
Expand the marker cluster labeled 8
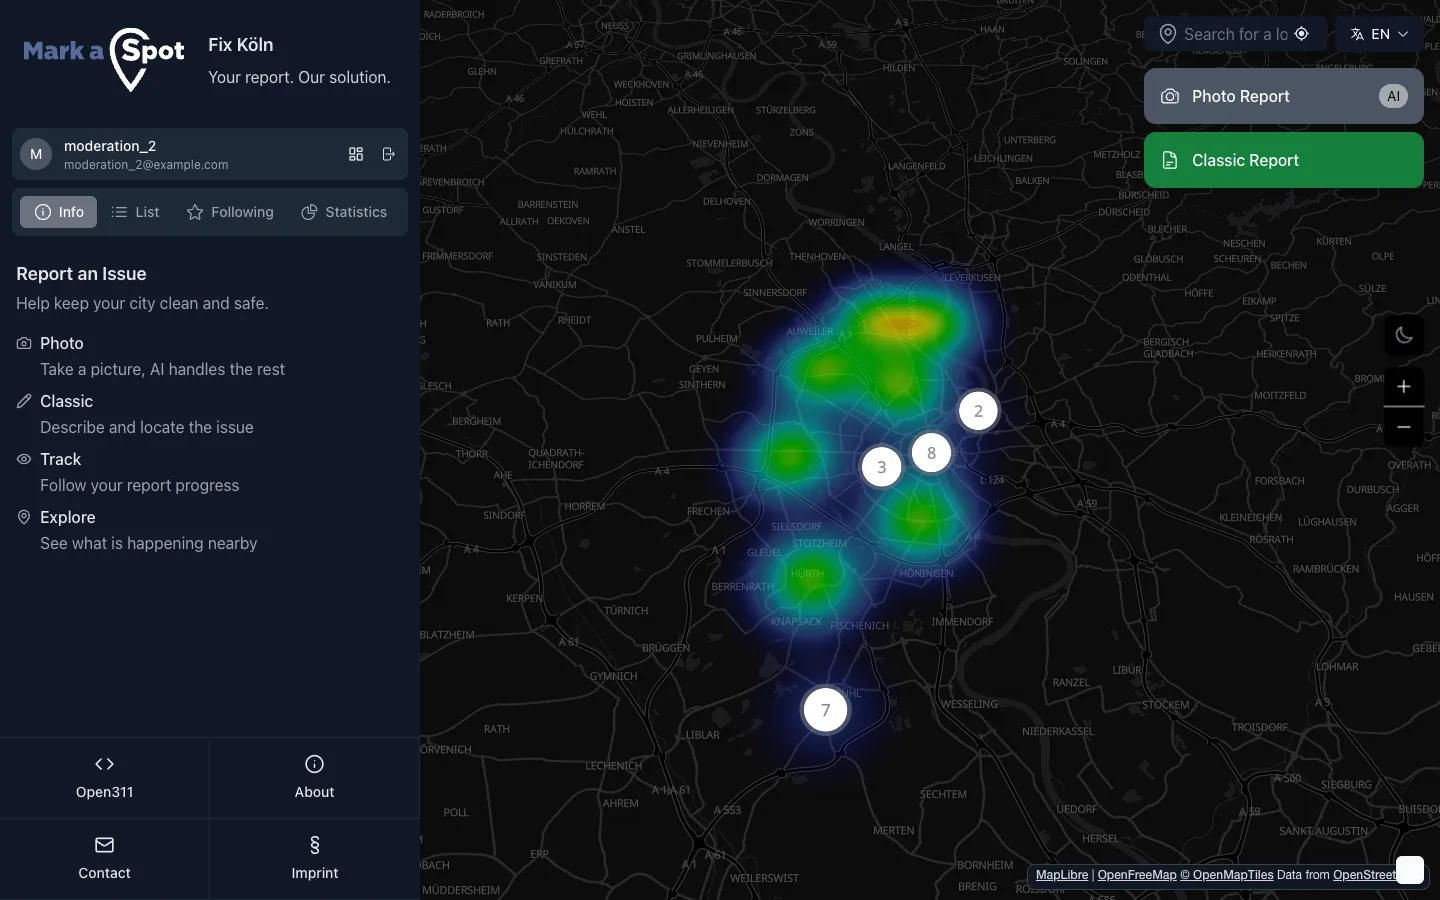pos(931,452)
